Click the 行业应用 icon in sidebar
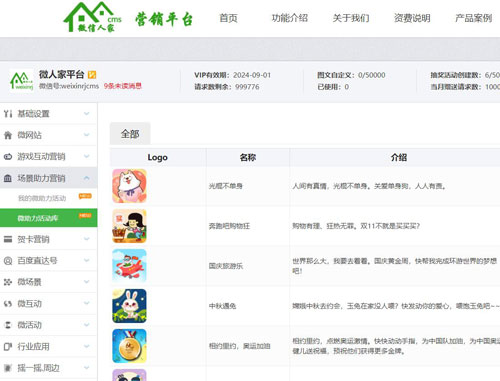Viewport: 500px width, 381px height. click(x=8, y=346)
